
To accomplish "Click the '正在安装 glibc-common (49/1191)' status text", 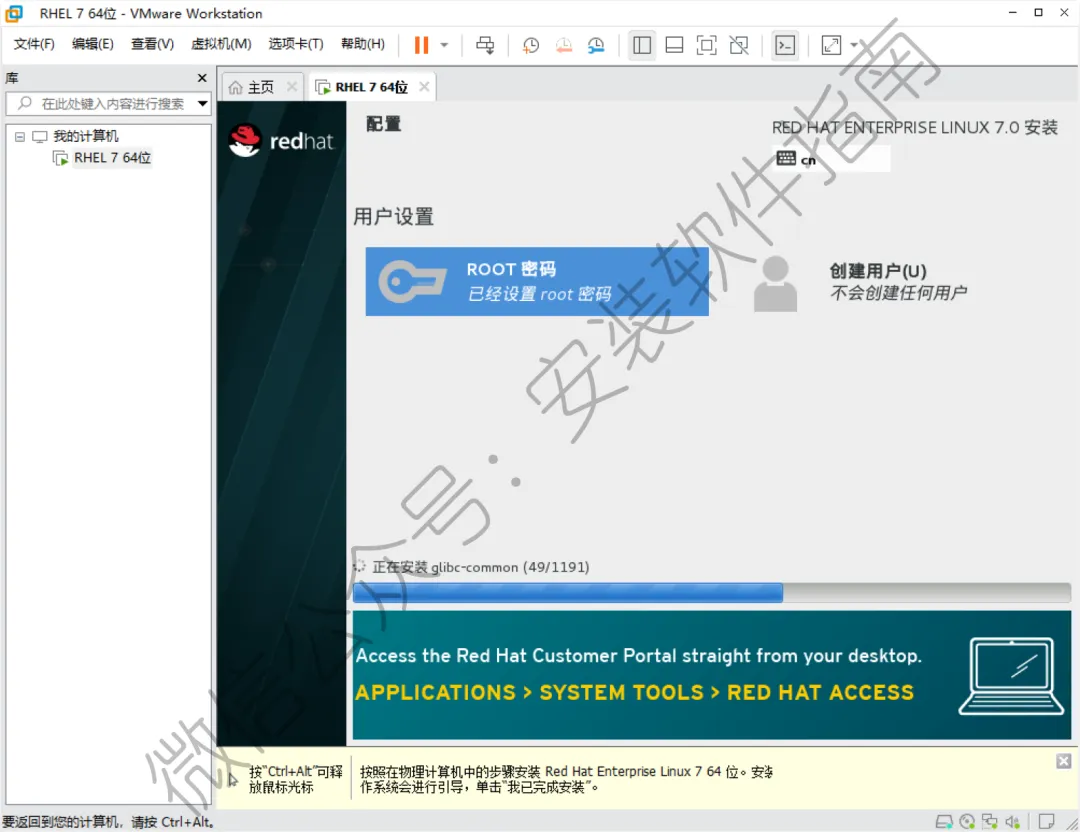I will coord(481,568).
